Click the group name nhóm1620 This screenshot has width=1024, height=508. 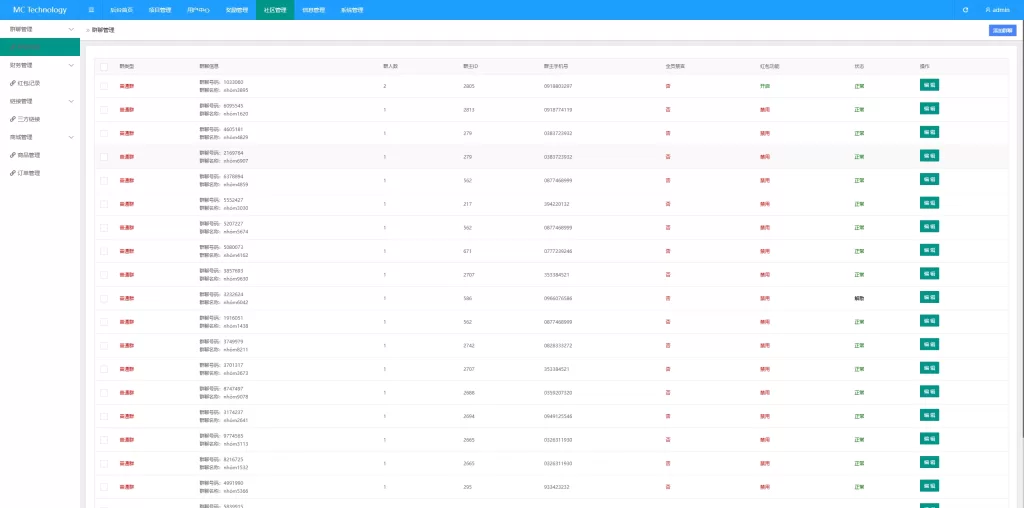click(x=236, y=114)
